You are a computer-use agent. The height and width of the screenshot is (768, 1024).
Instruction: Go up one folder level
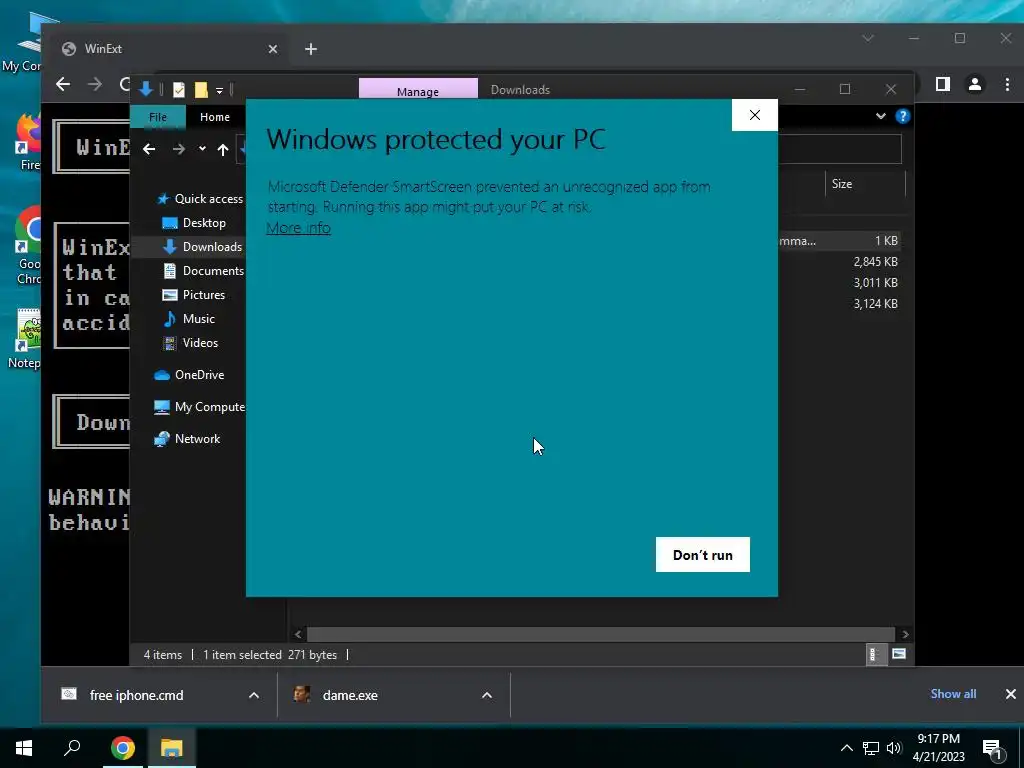tap(223, 150)
